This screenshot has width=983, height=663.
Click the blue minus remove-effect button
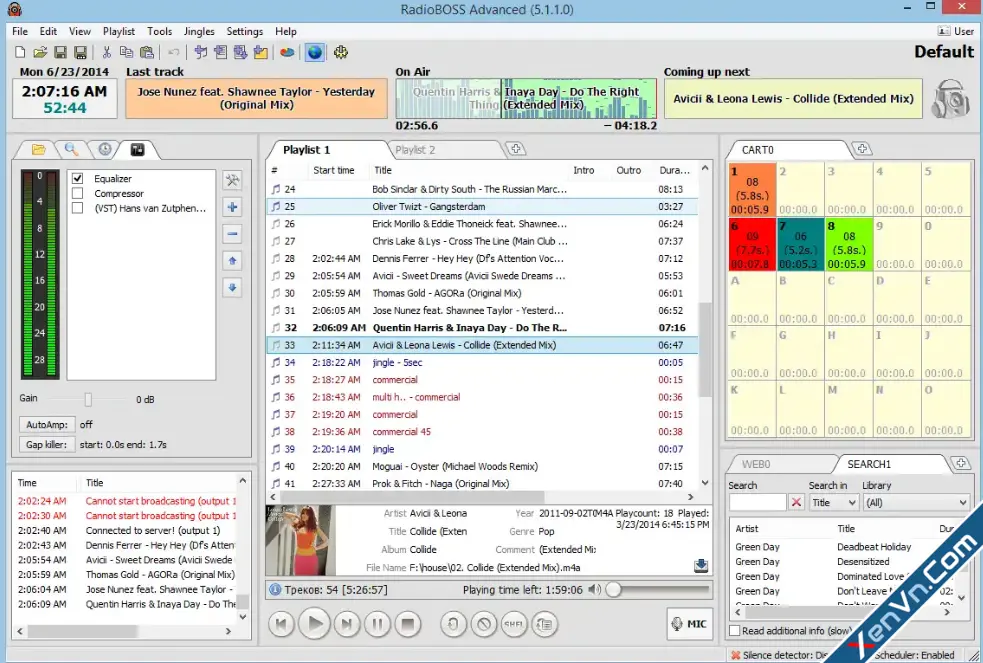[x=232, y=234]
